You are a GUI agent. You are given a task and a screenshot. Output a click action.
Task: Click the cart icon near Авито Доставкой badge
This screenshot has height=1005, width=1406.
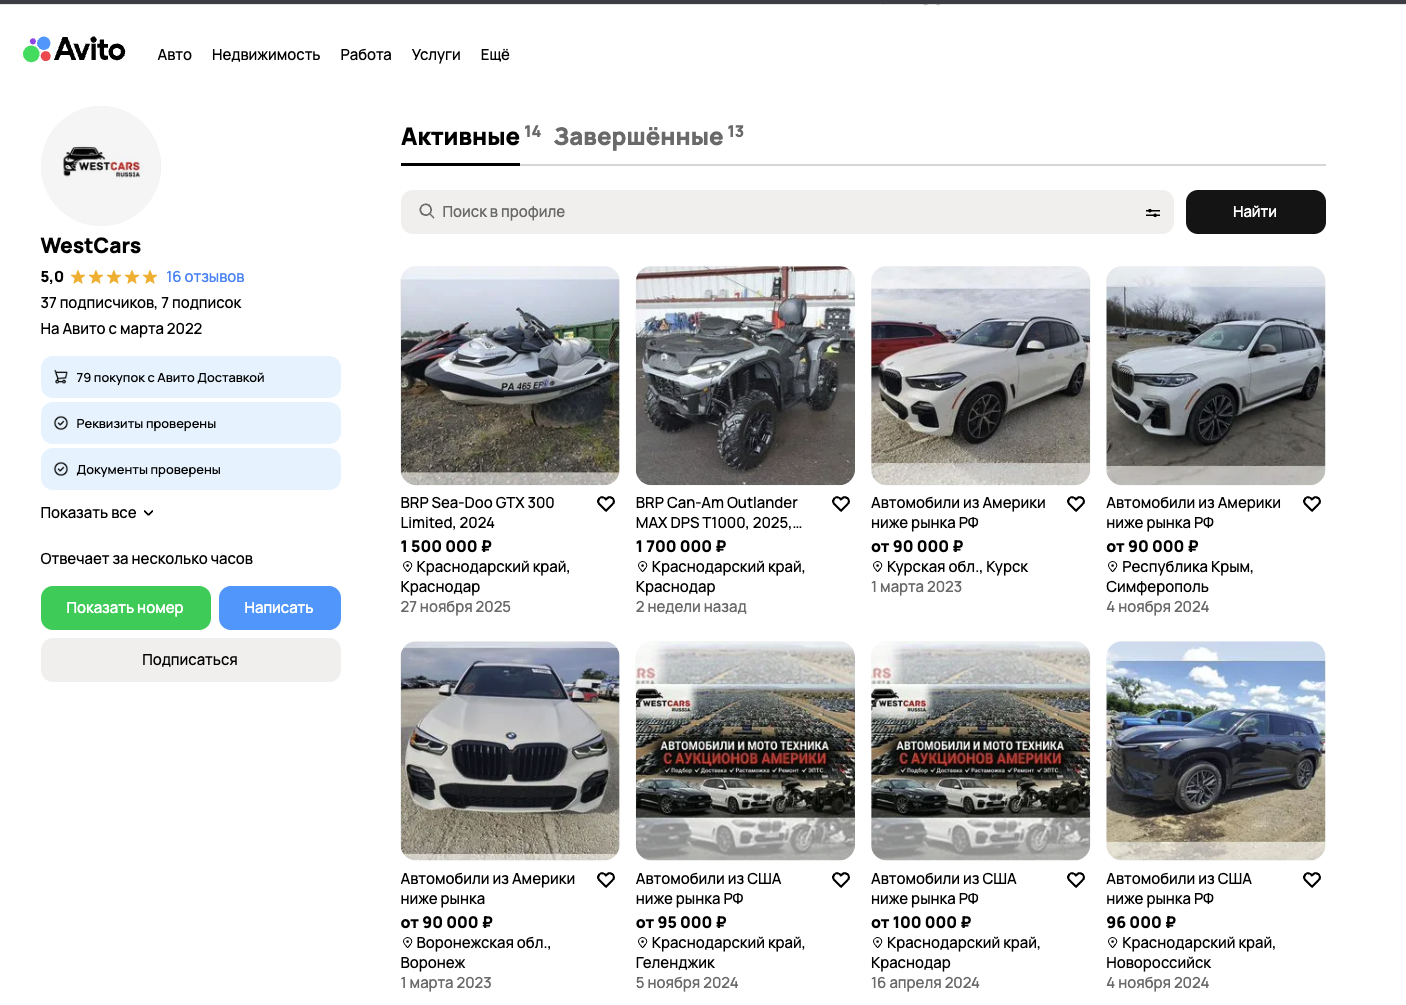(x=60, y=377)
